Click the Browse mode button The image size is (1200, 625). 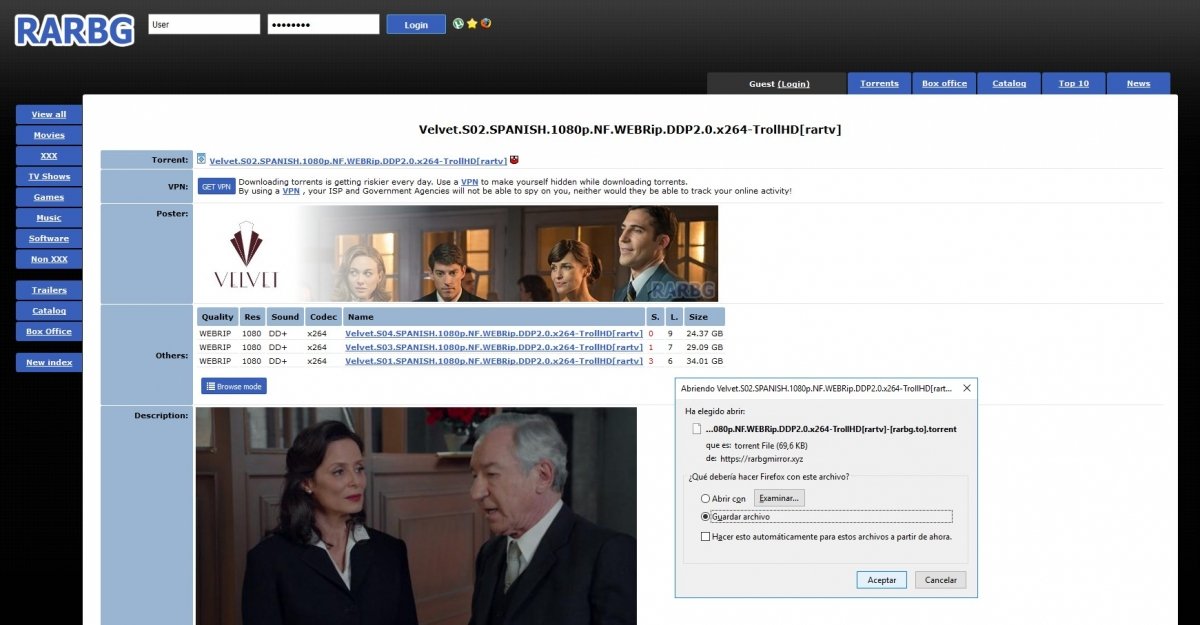tap(234, 386)
